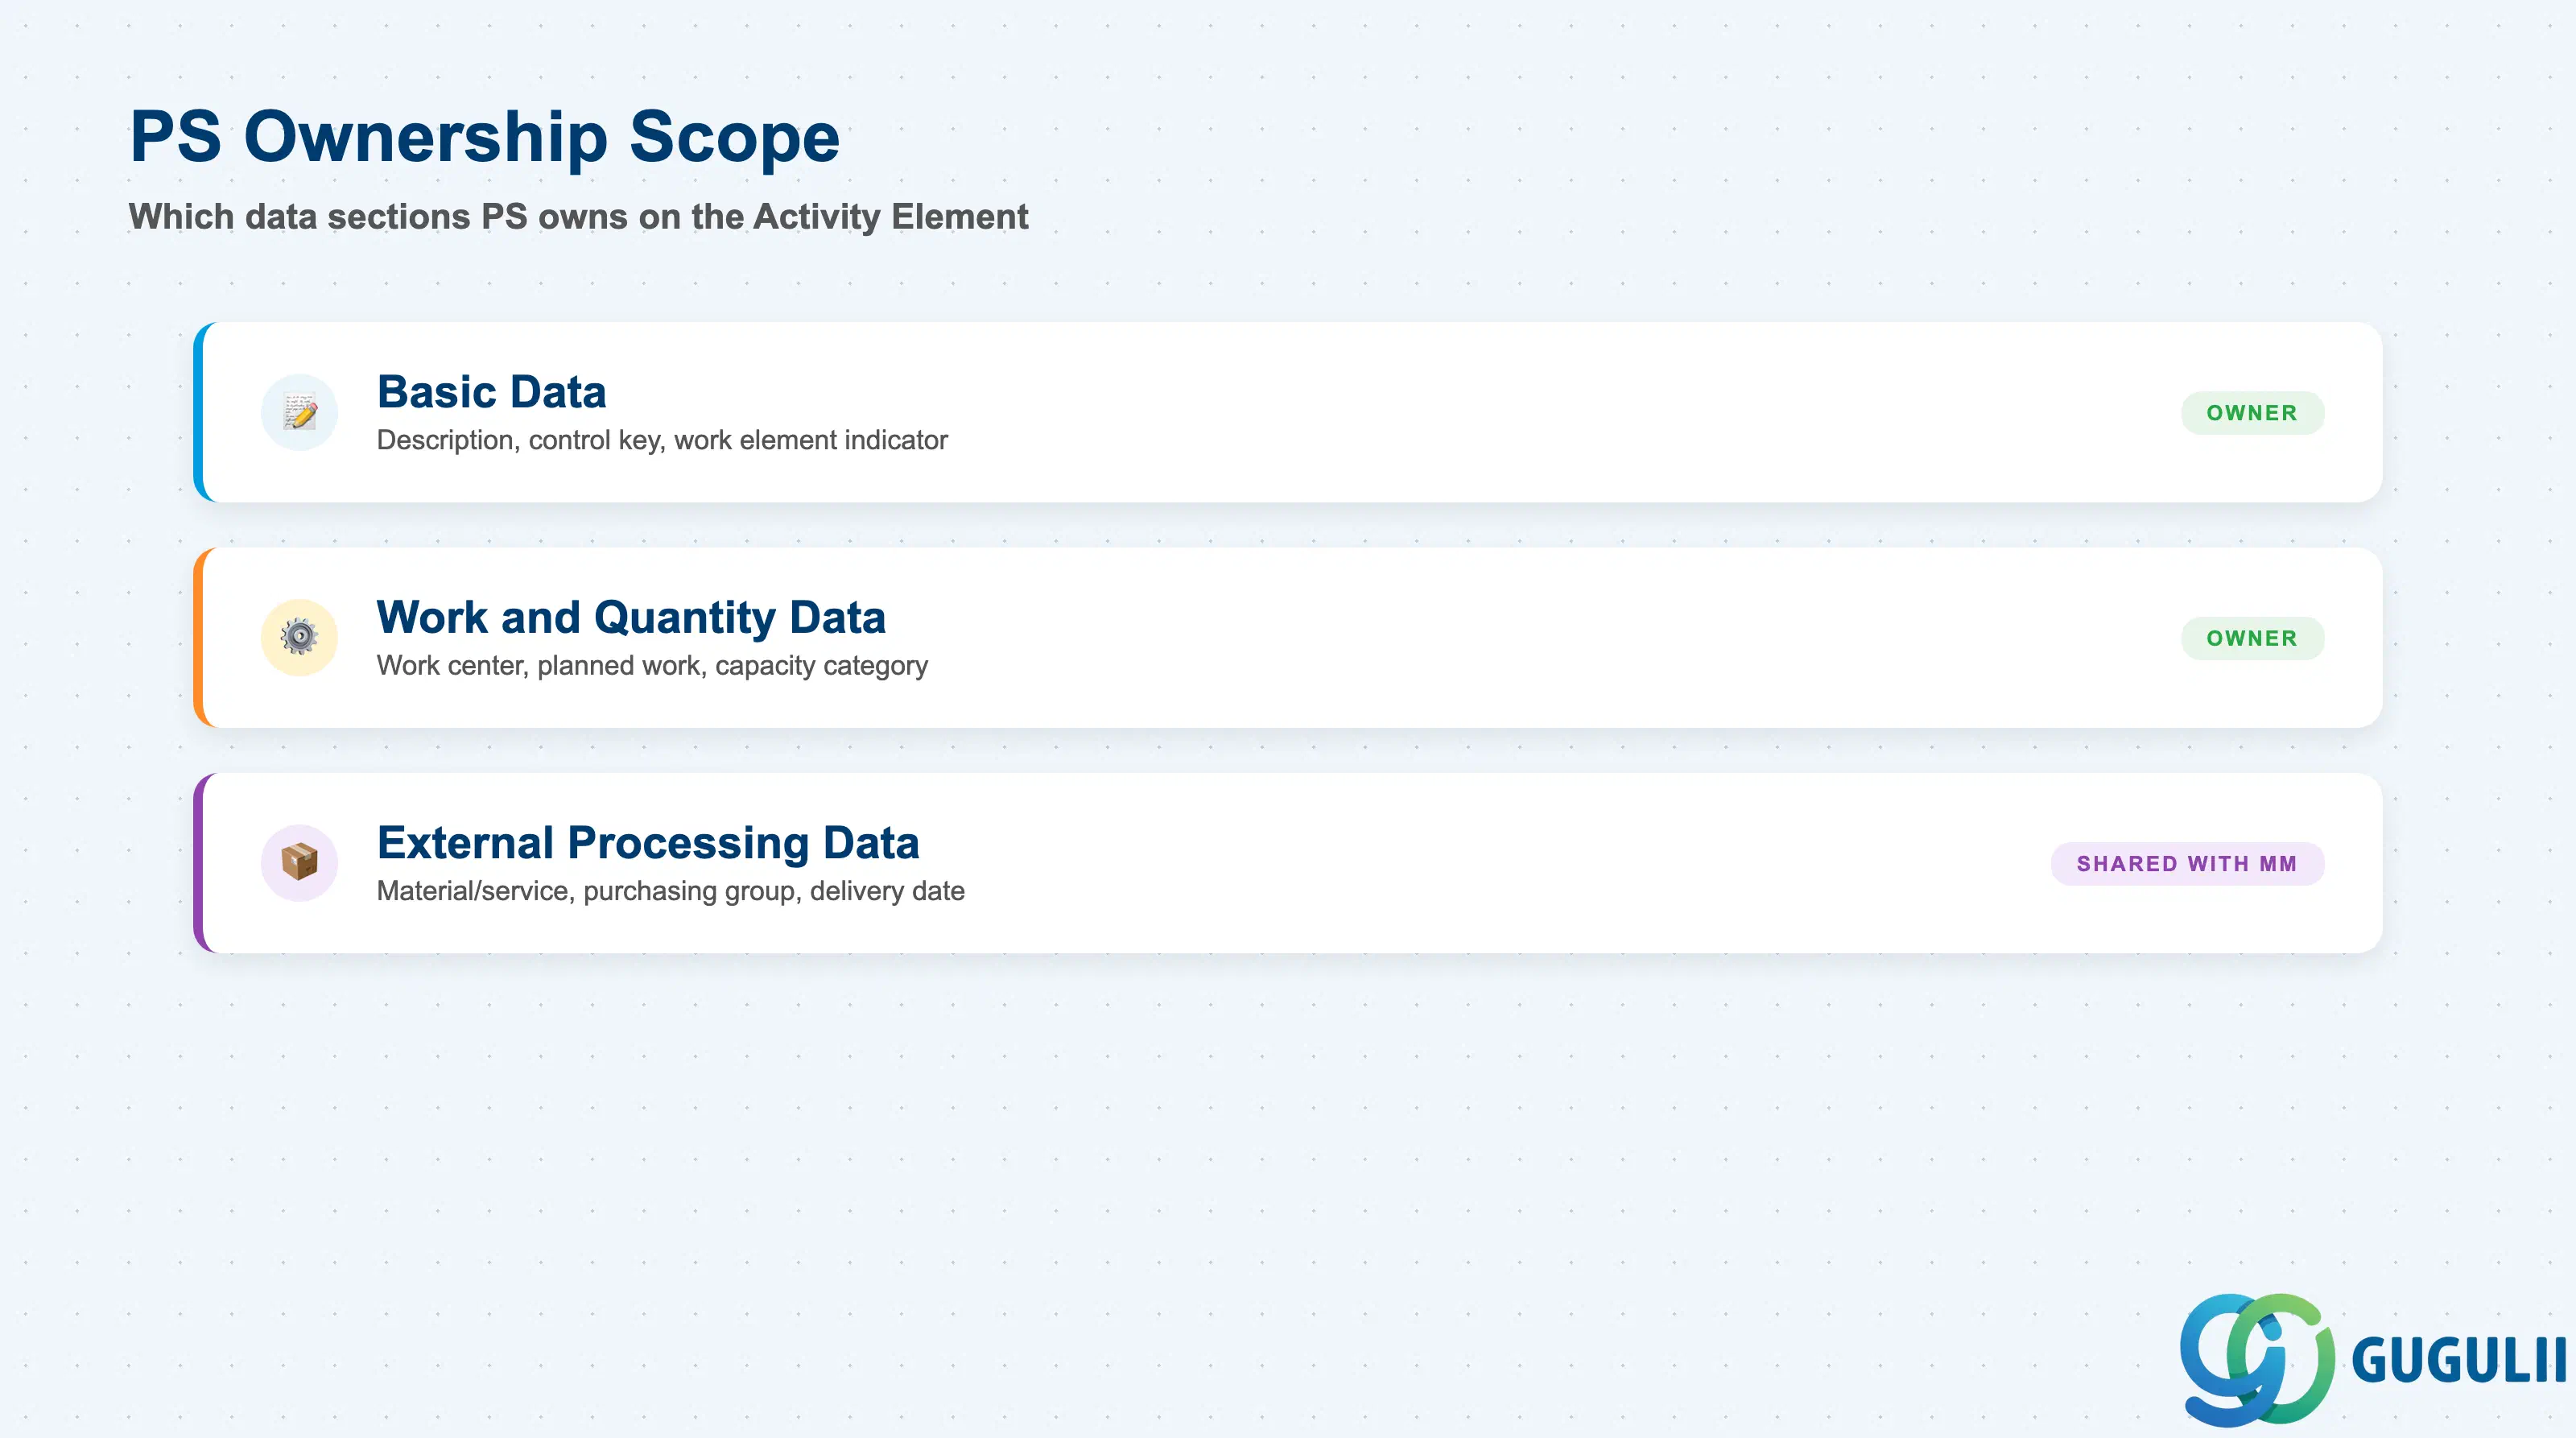The width and height of the screenshot is (2576, 1438).
Task: Click the PS Ownership Scope title
Action: [485, 136]
